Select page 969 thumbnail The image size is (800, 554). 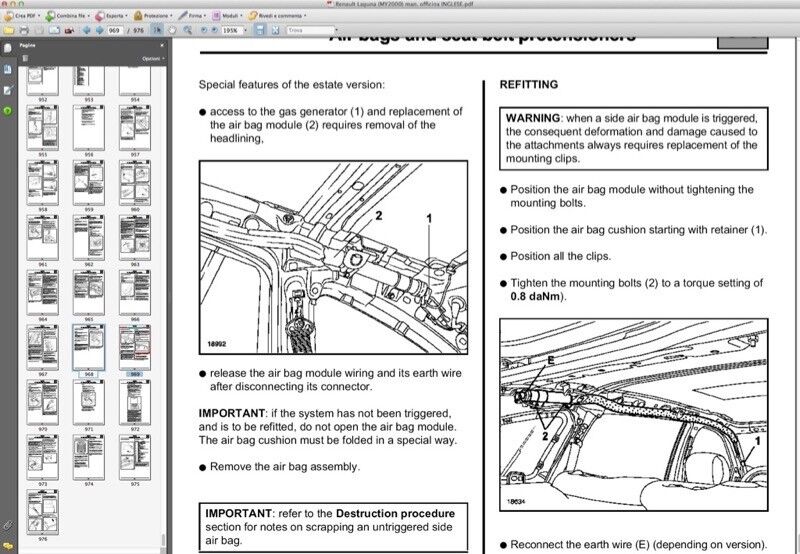tap(135, 347)
